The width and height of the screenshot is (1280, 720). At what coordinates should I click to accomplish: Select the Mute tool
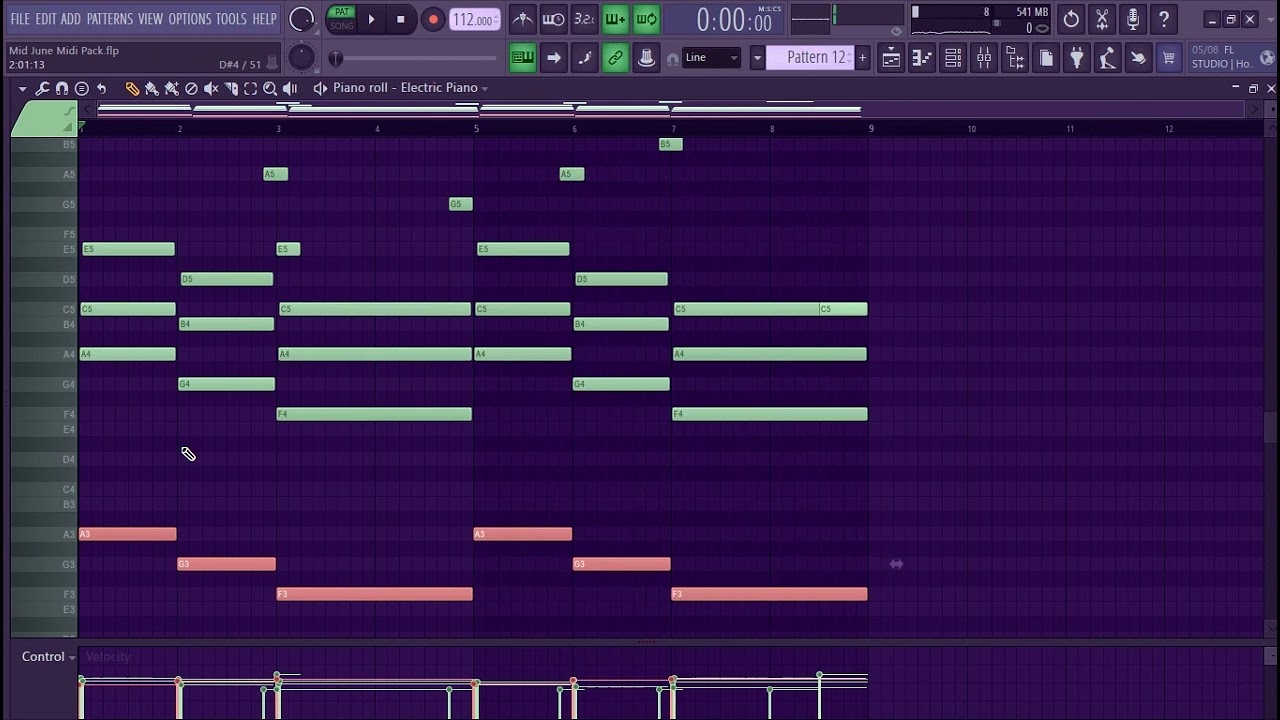211,88
